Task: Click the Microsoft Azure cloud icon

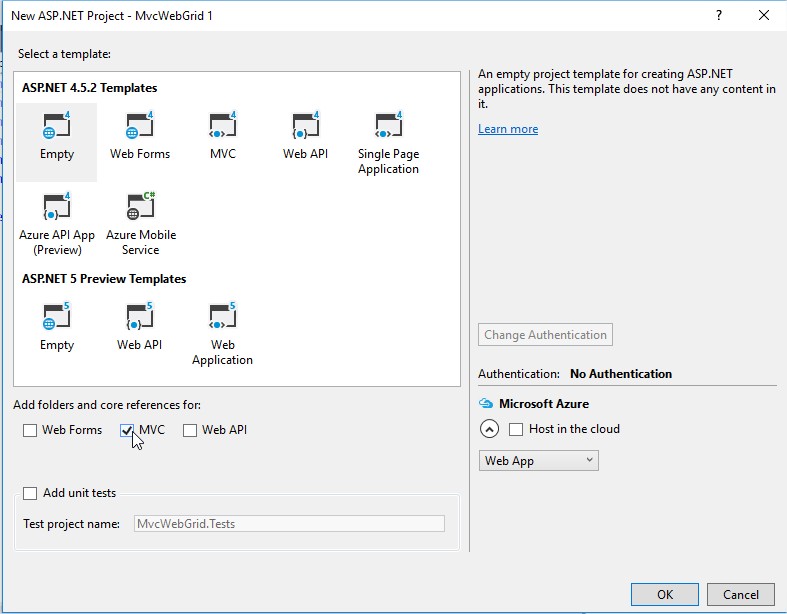Action: point(486,403)
